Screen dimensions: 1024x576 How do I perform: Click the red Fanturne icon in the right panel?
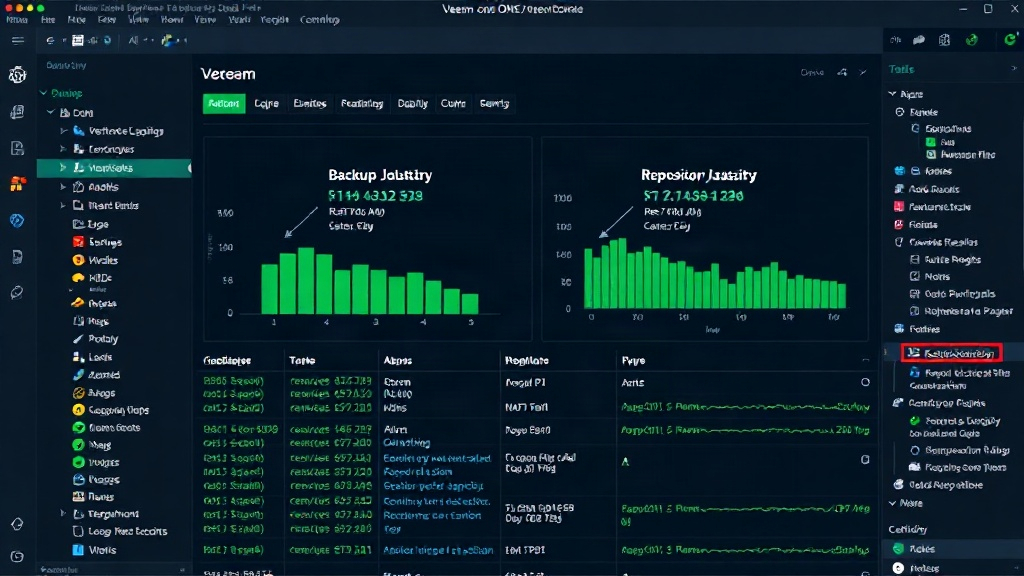click(899, 206)
